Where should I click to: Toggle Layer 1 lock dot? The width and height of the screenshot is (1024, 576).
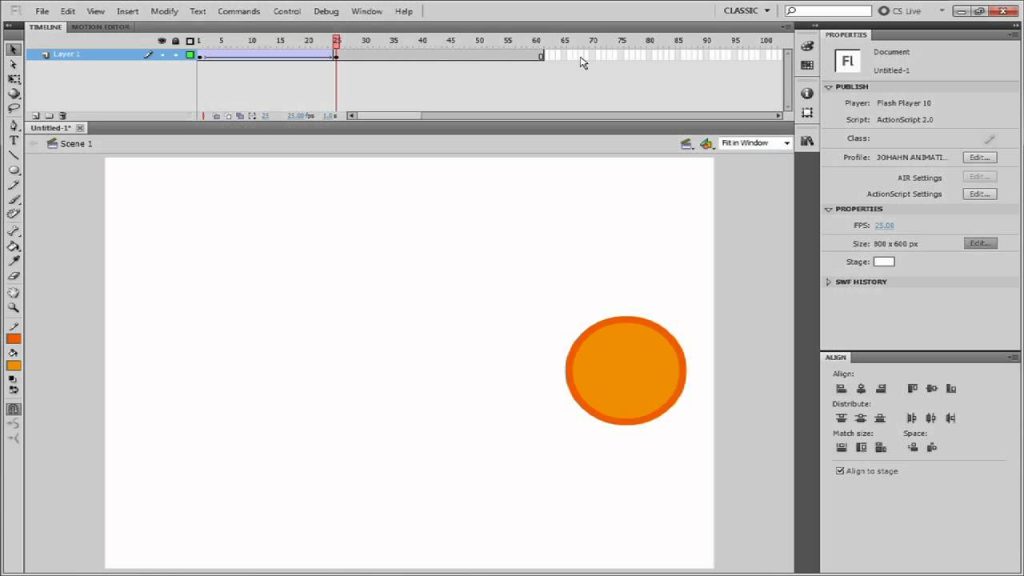tap(176, 55)
